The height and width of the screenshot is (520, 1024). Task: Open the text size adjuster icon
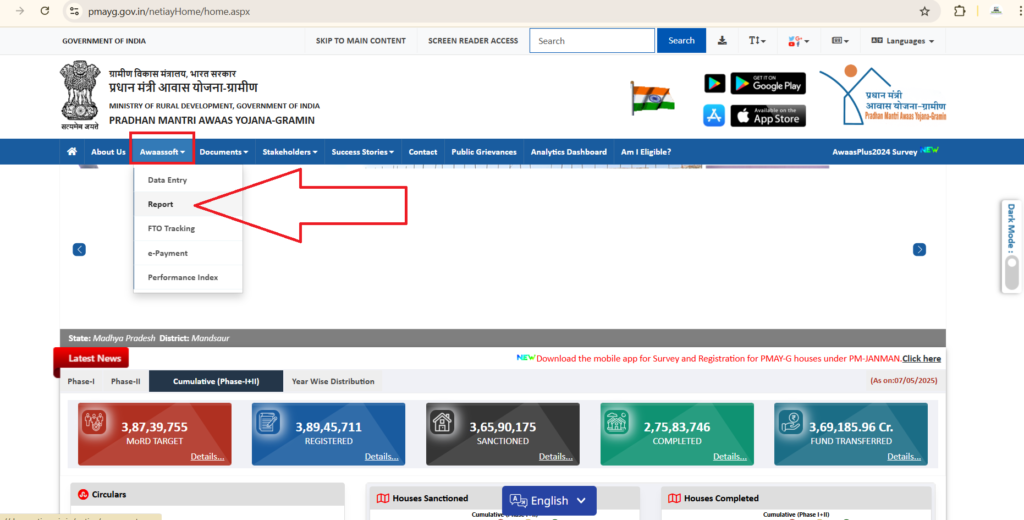click(757, 41)
